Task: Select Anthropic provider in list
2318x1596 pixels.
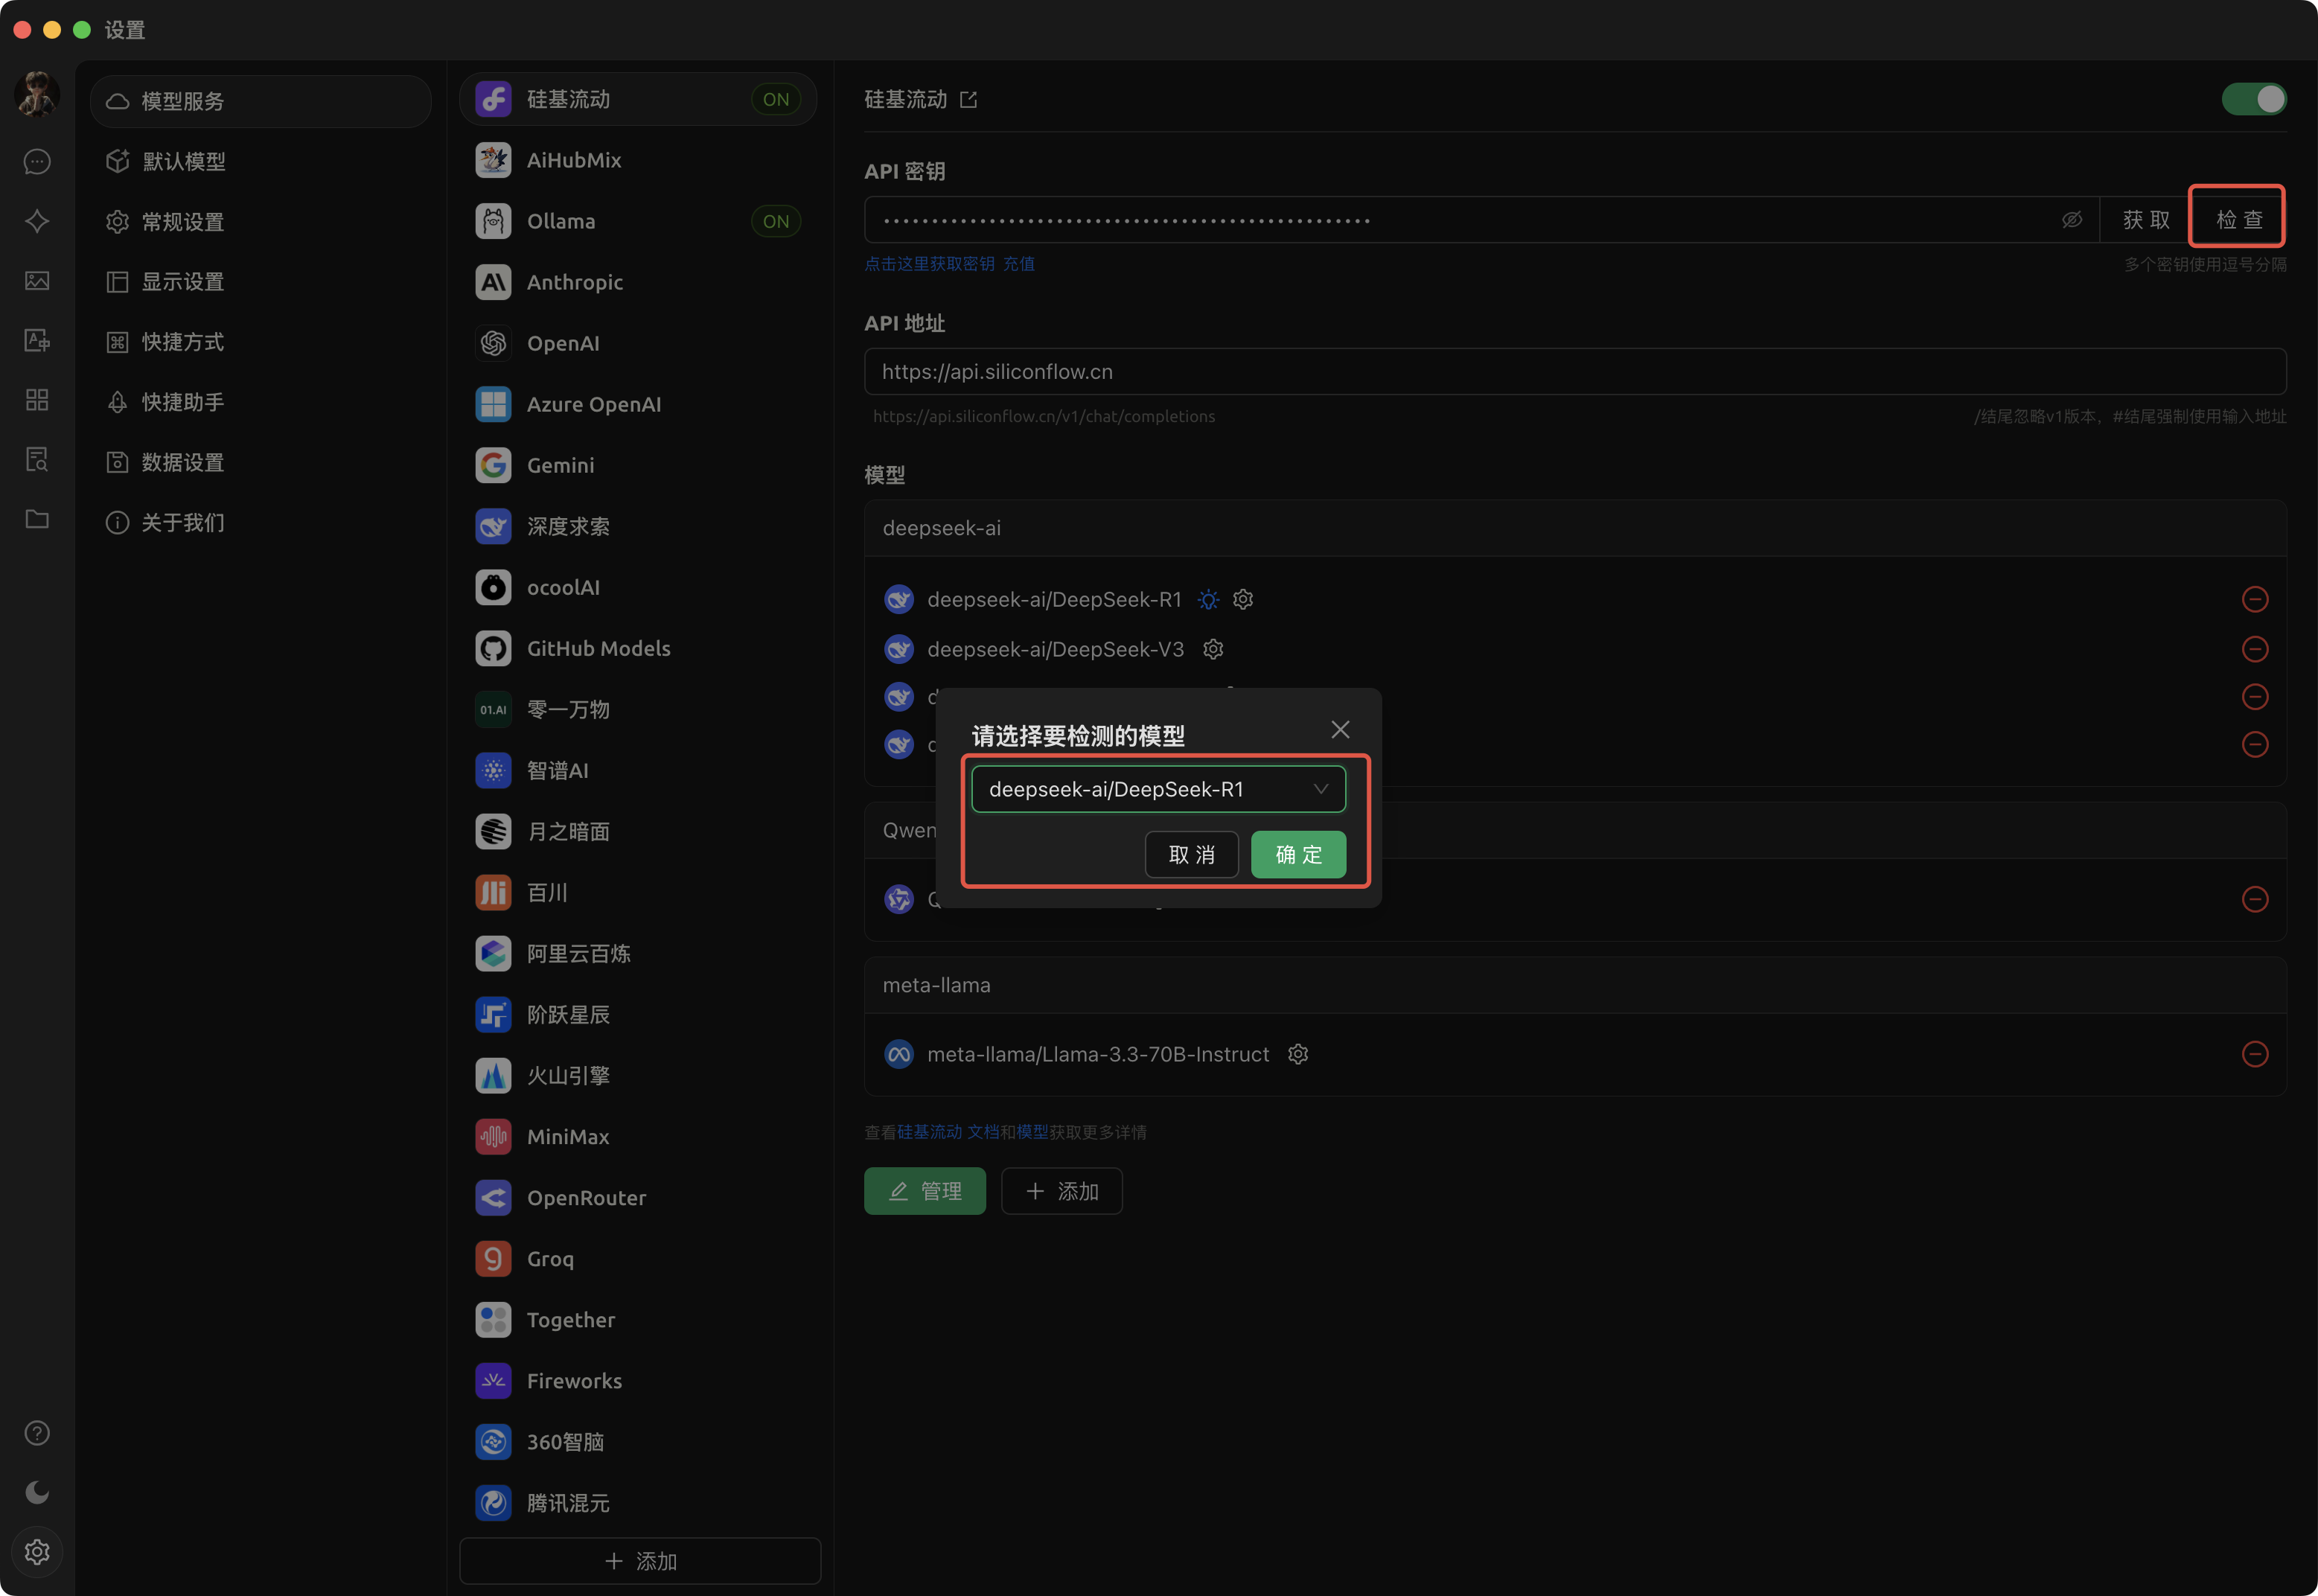Action: pos(575,282)
